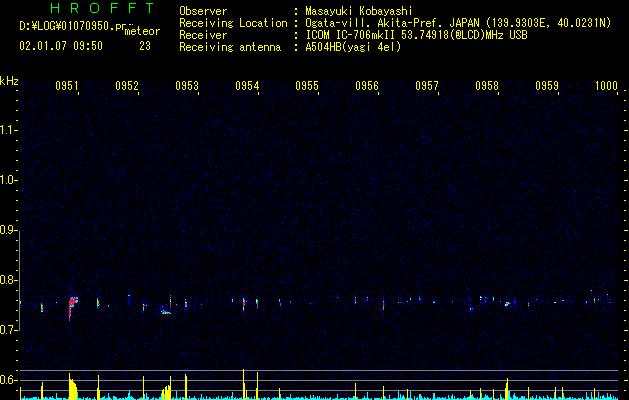Image resolution: width=629 pixels, height=400 pixels.
Task: Click the 0.7 kHz axis label
Action: (x=8, y=330)
